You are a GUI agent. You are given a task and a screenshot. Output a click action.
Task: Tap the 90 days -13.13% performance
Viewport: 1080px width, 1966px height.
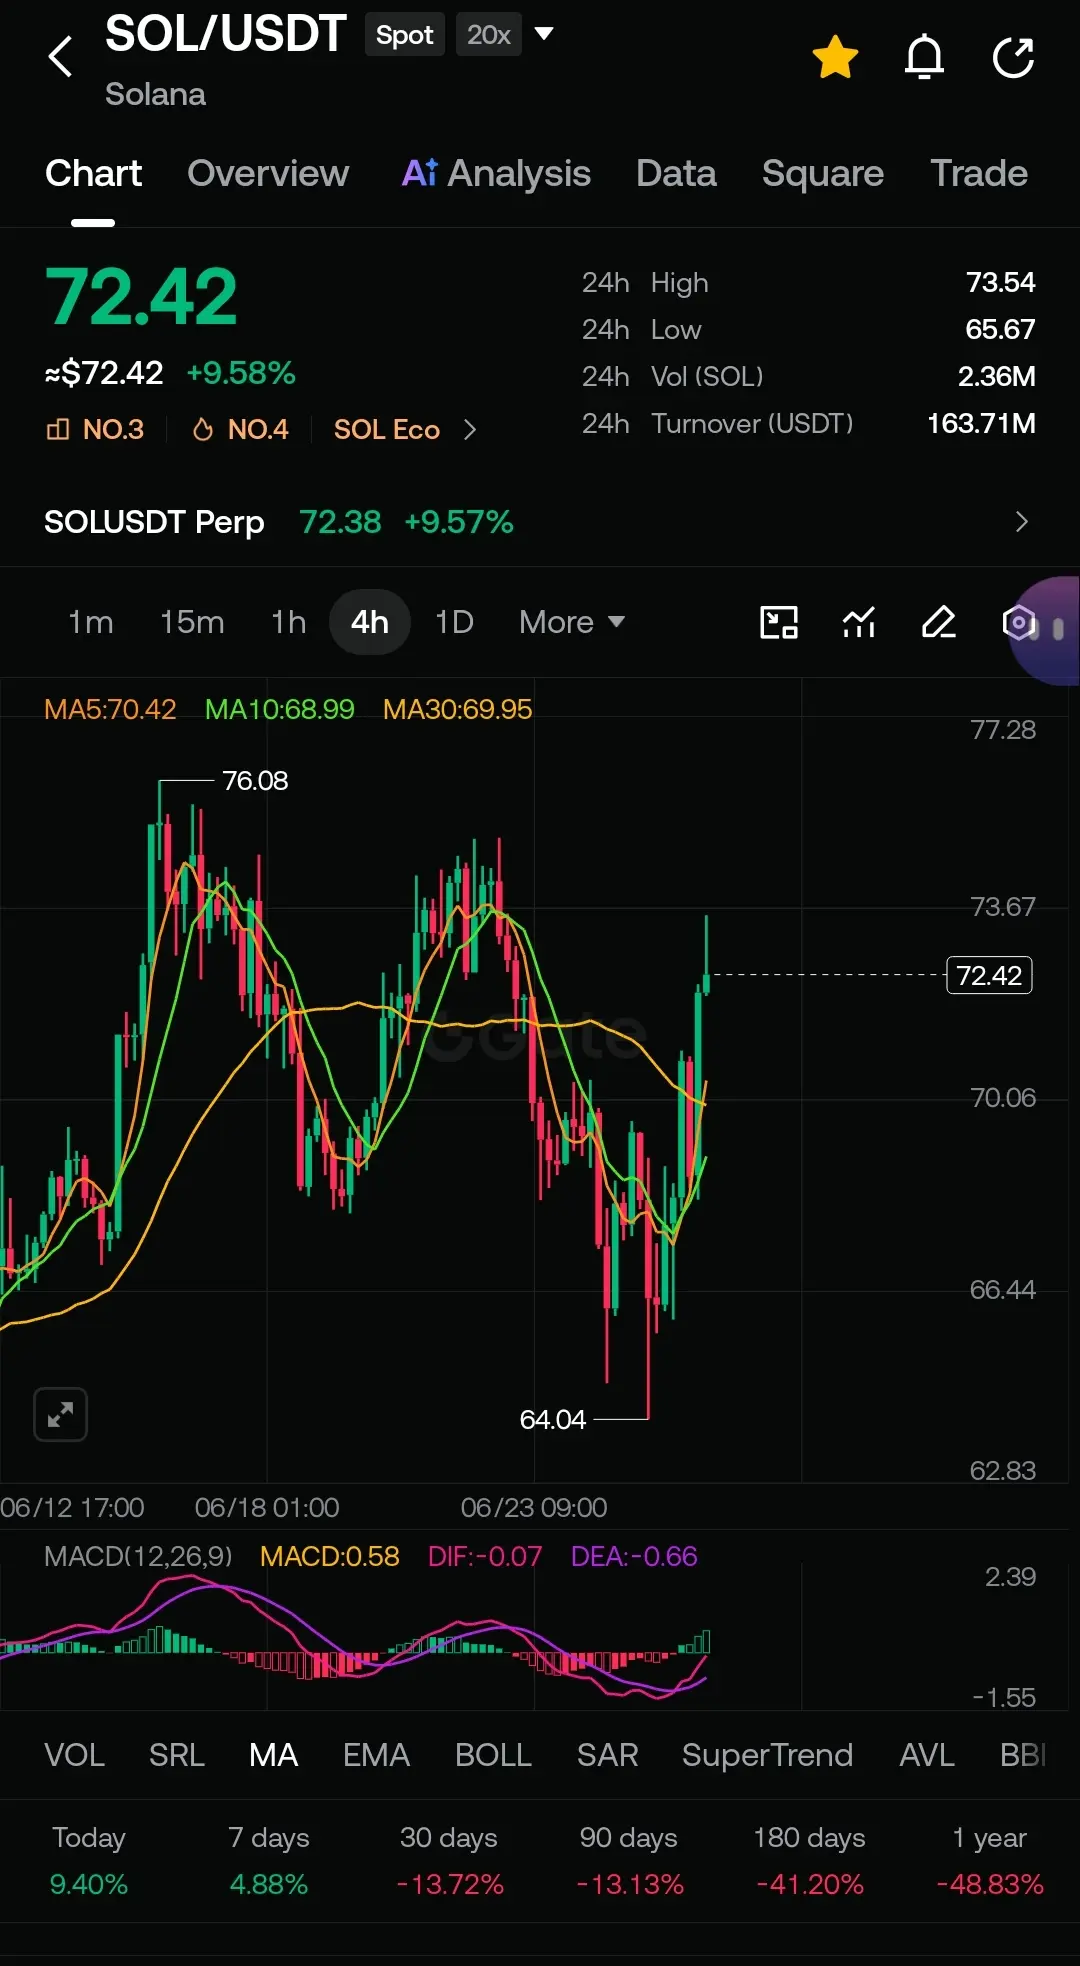tap(629, 1861)
